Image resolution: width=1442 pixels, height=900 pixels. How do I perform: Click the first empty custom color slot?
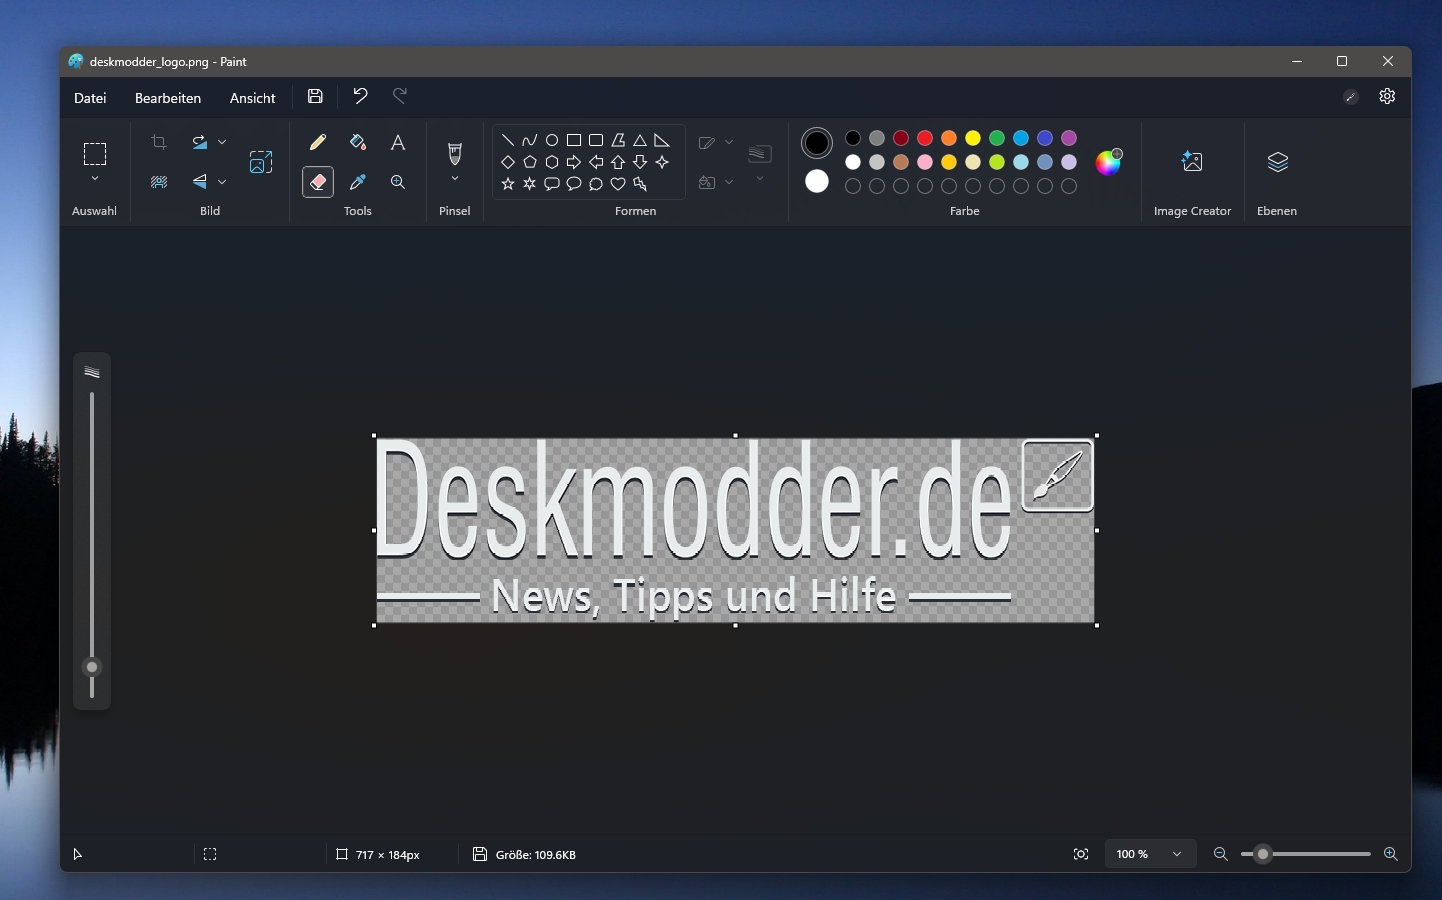click(x=853, y=186)
